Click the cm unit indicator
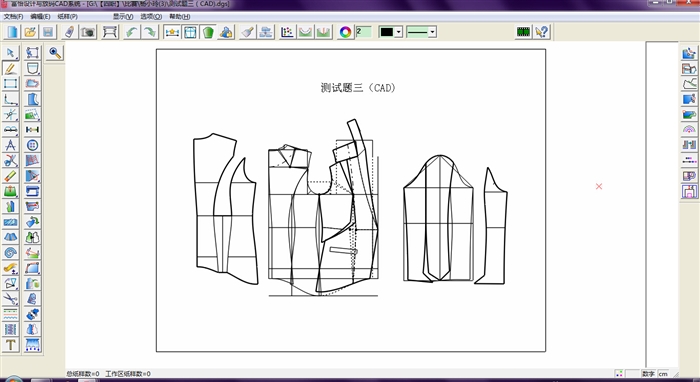The width and height of the screenshot is (700, 382). click(663, 374)
